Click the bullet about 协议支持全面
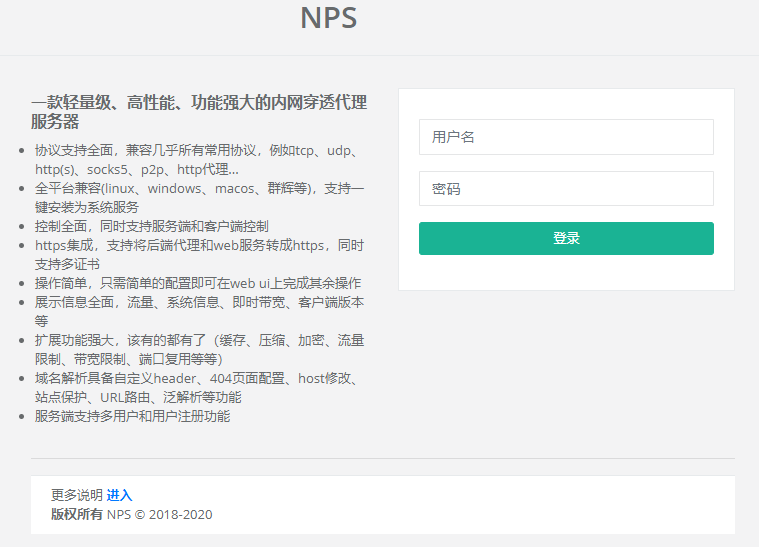The width and height of the screenshot is (759, 547). pos(197,160)
